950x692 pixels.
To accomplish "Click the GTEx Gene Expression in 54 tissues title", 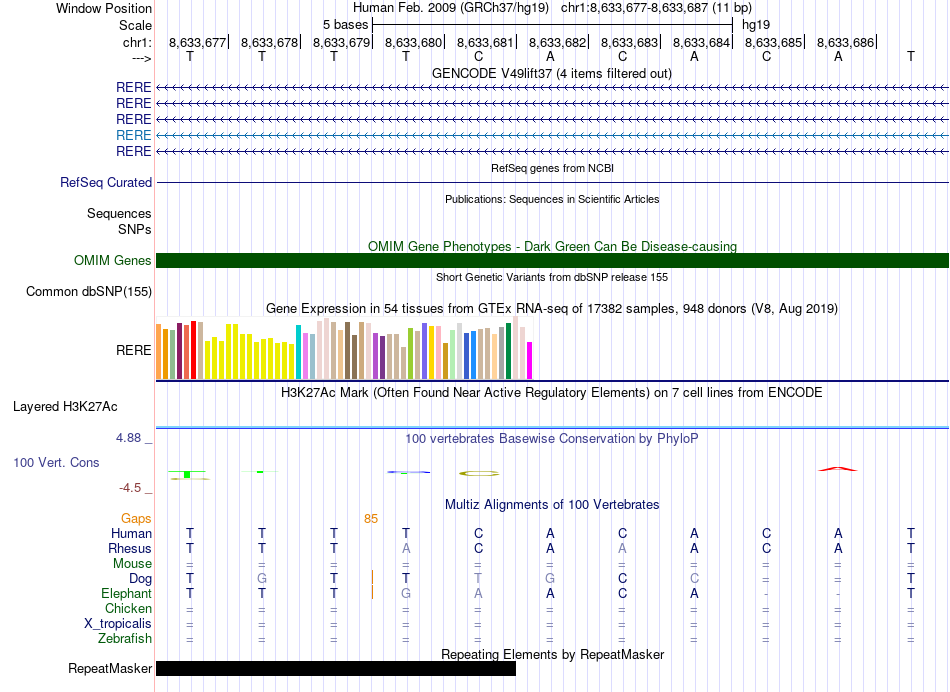I will point(552,308).
